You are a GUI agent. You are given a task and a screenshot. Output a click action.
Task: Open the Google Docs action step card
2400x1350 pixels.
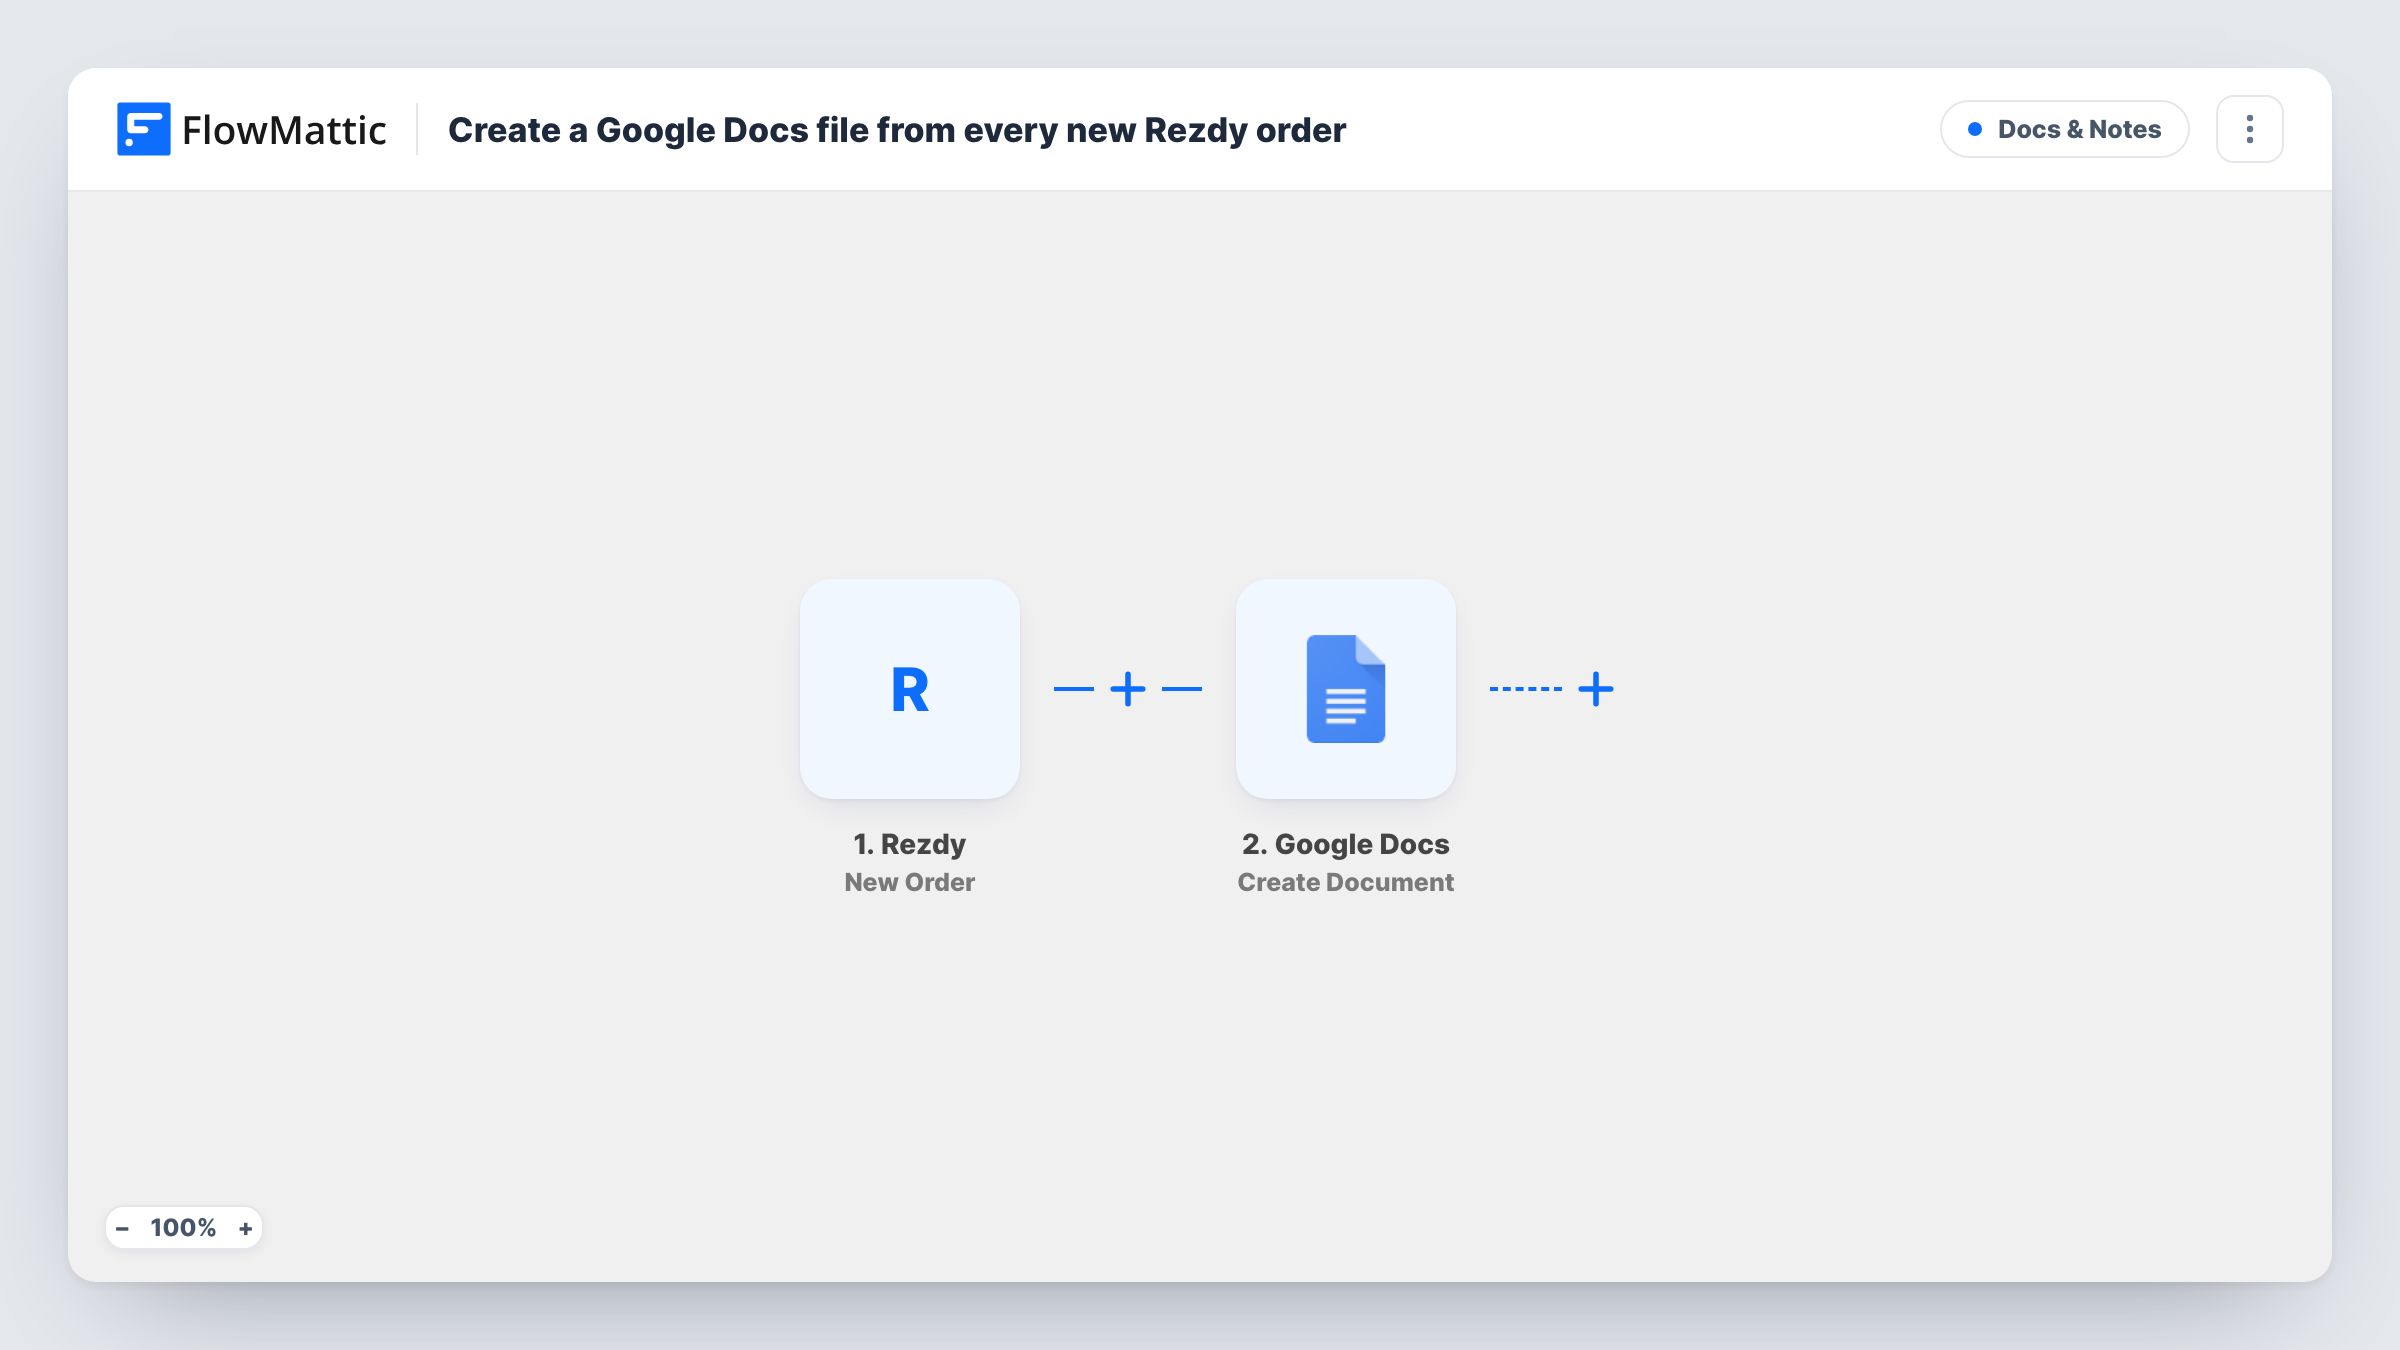(x=1345, y=689)
